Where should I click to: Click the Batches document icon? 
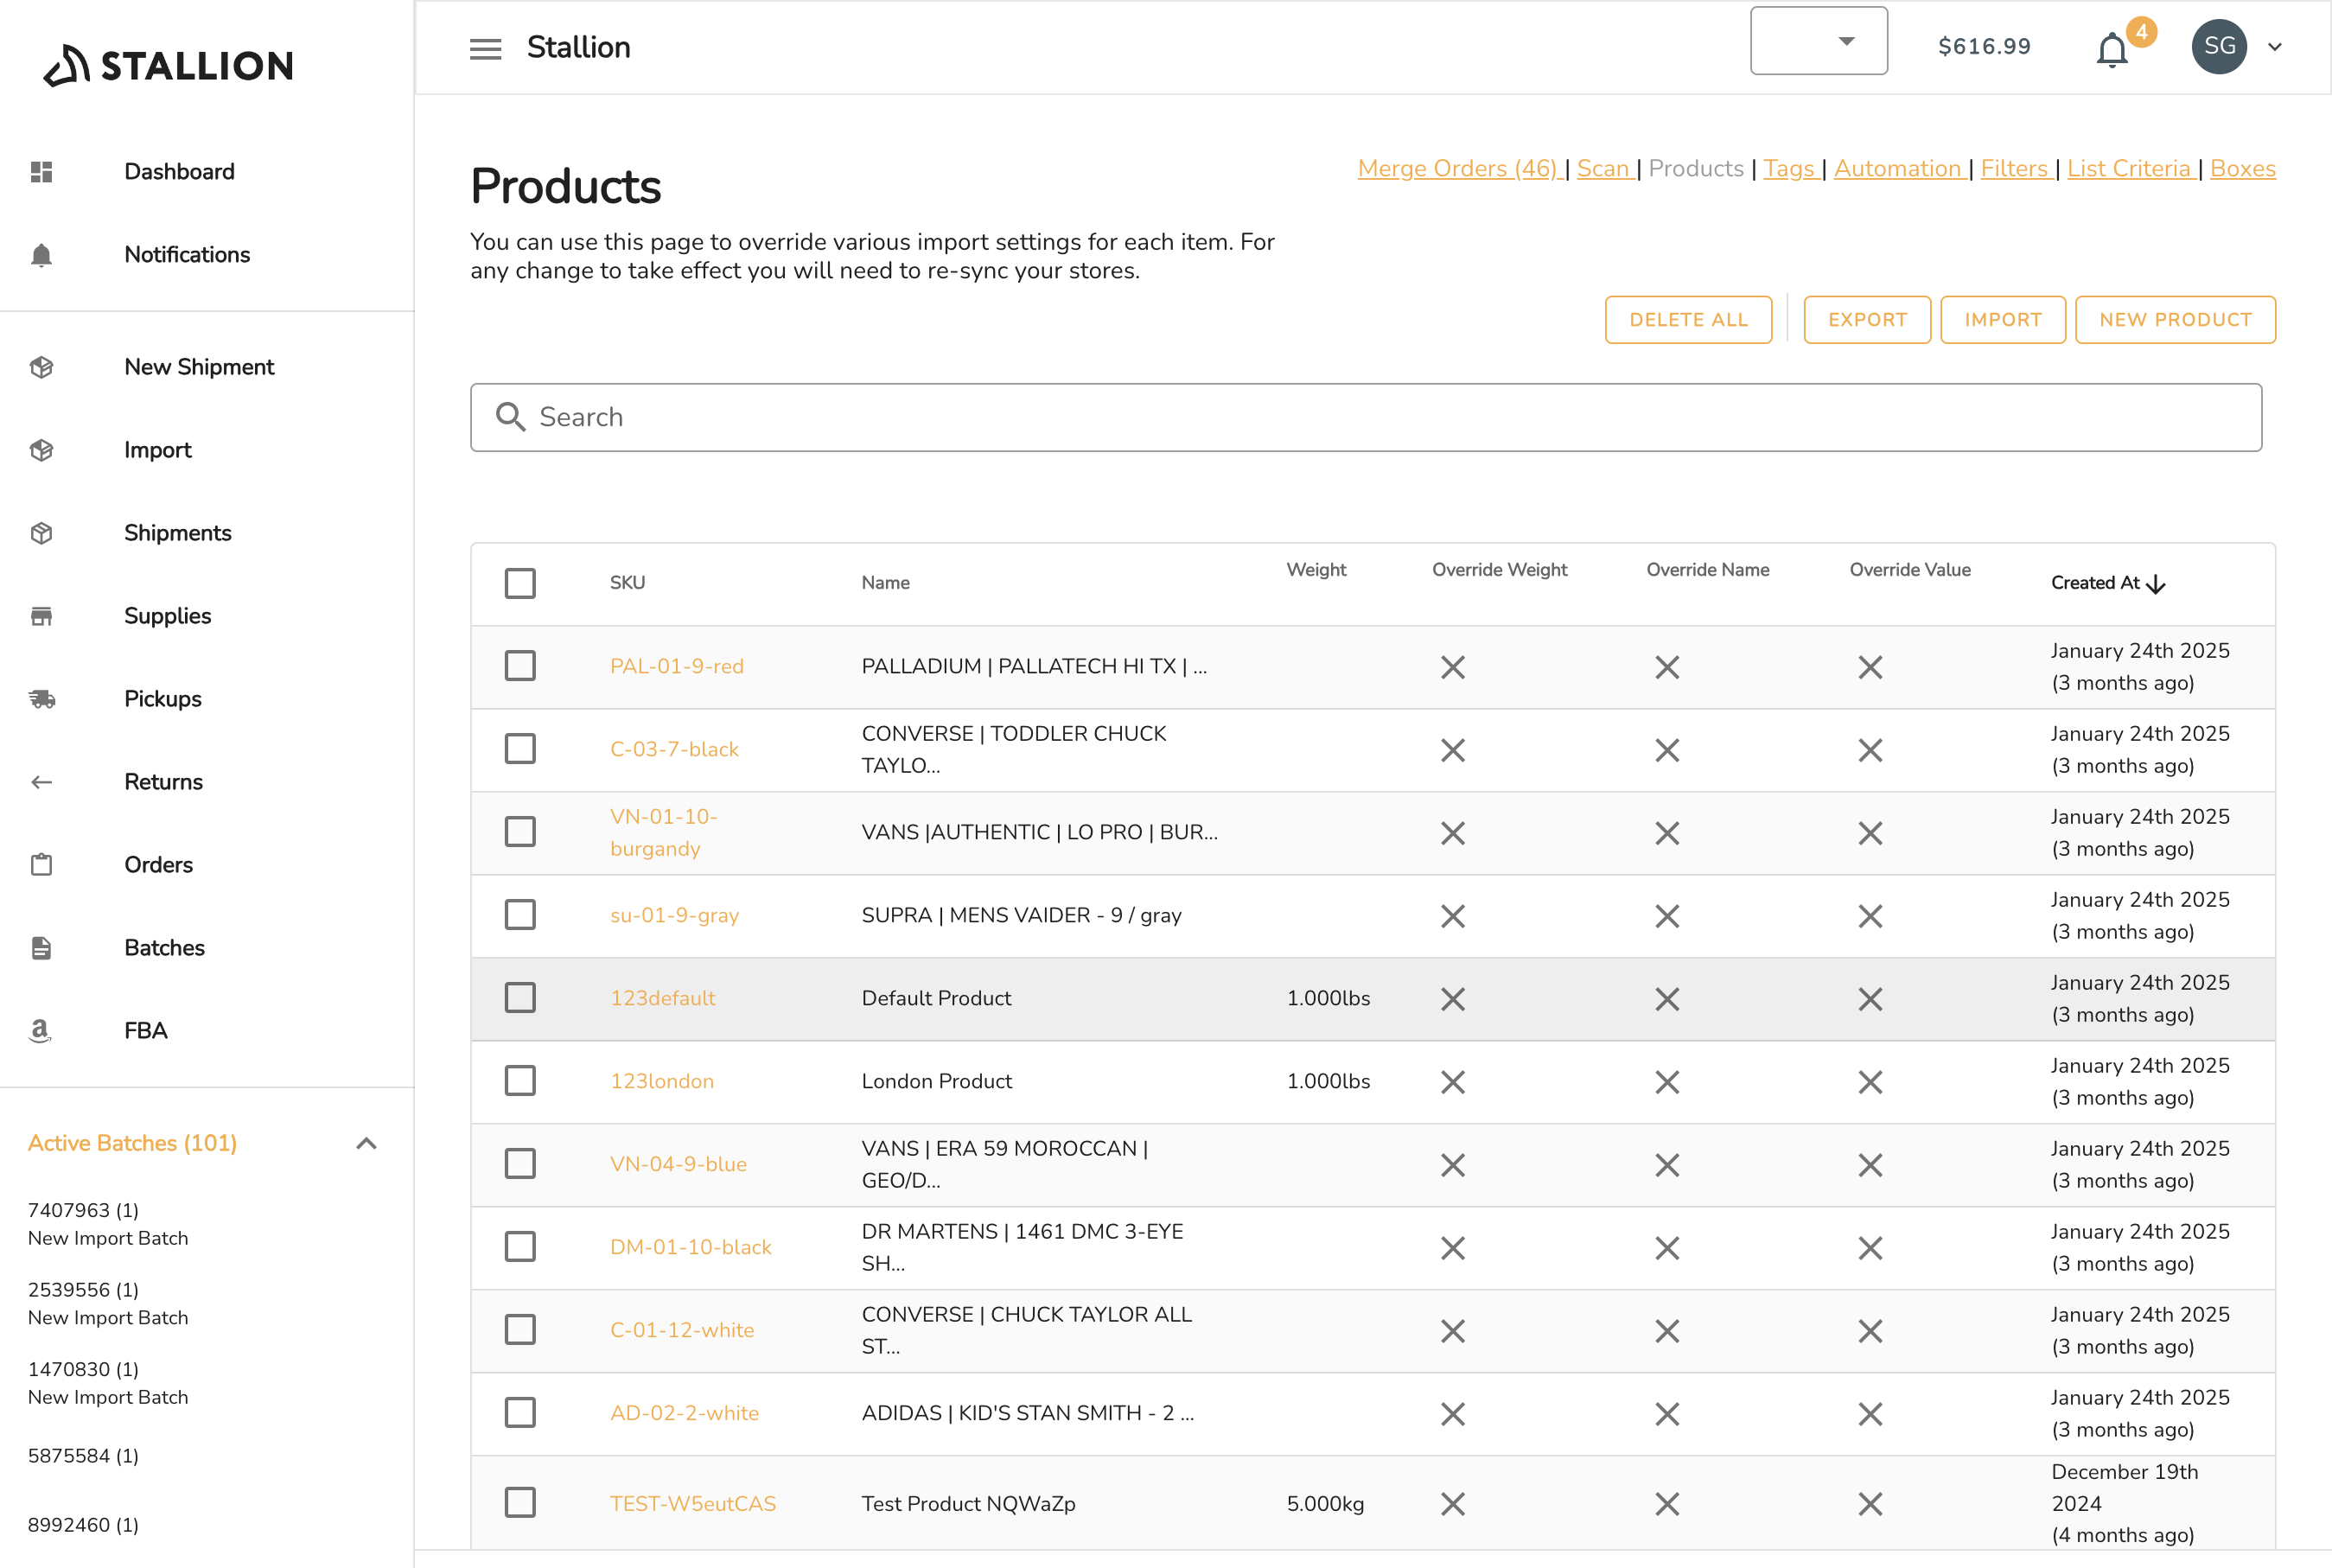coord(41,948)
